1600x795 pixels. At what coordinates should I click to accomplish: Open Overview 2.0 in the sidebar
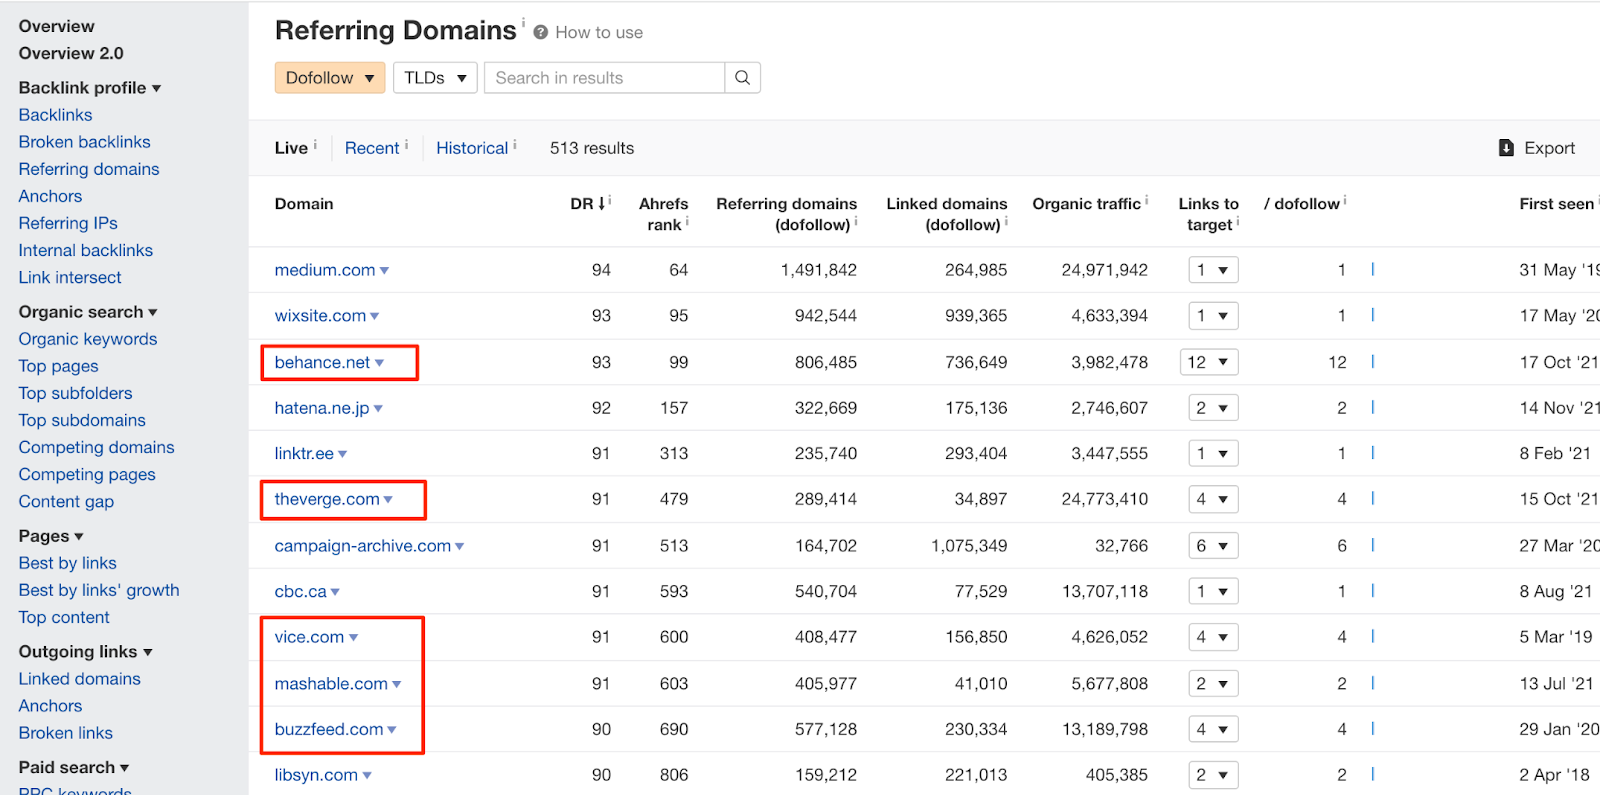point(71,53)
